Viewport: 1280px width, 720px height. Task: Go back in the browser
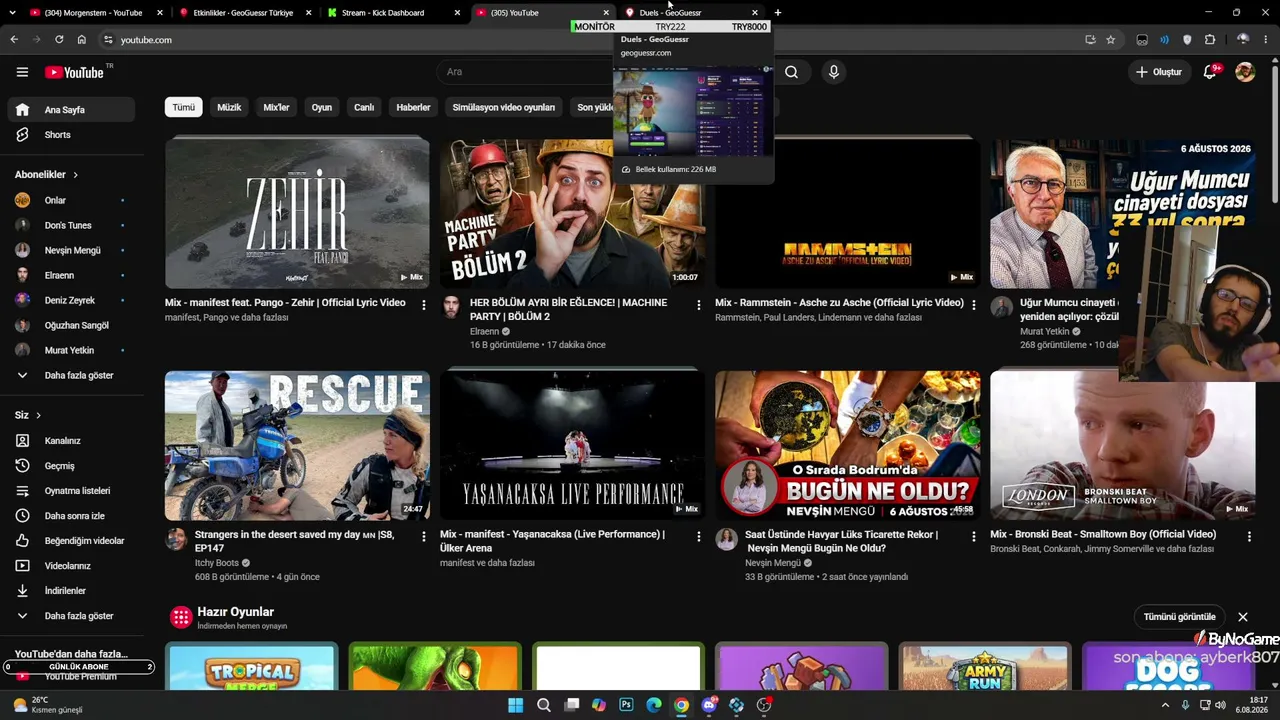(x=14, y=40)
